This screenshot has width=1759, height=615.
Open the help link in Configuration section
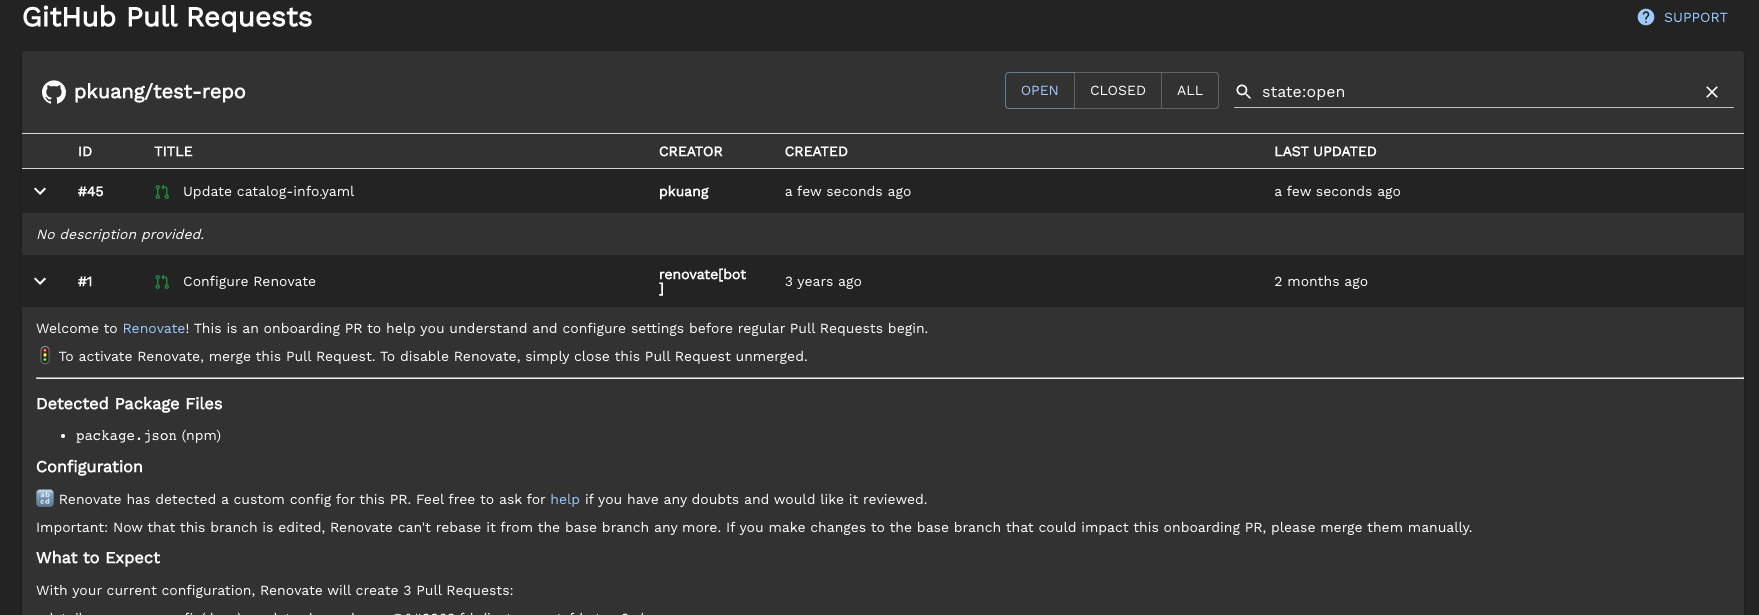tap(564, 499)
